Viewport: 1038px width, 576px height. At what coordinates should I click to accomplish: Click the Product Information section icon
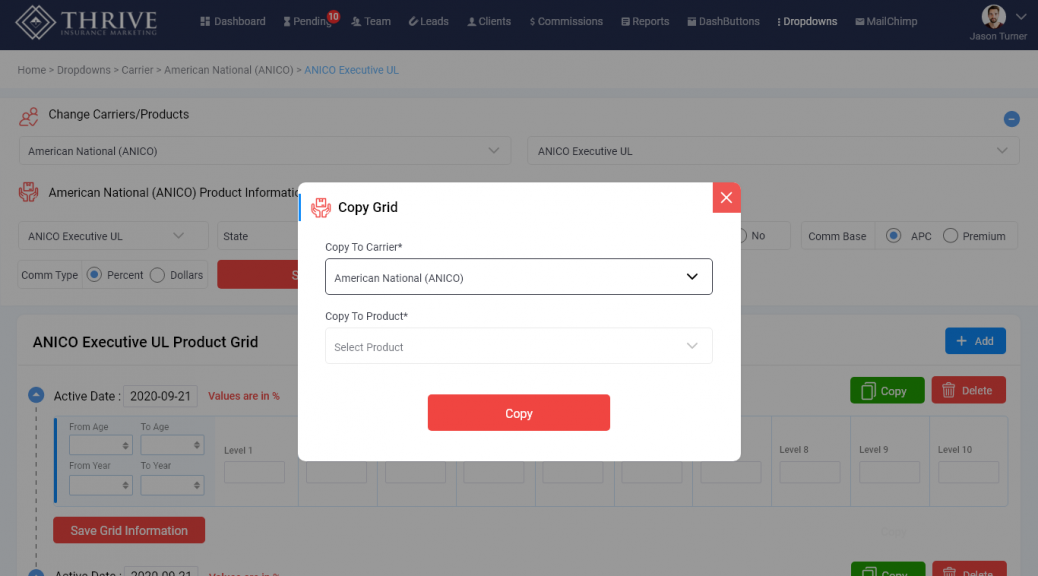click(x=28, y=193)
